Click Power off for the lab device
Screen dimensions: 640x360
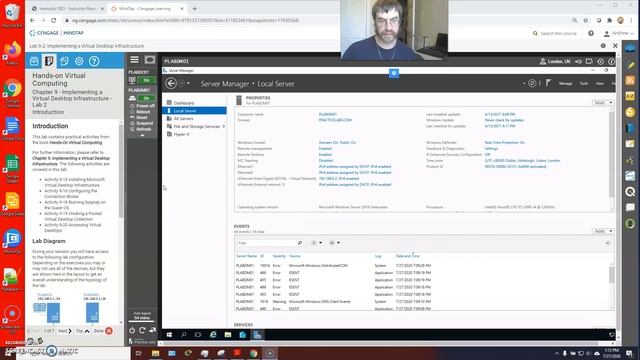[142, 106]
